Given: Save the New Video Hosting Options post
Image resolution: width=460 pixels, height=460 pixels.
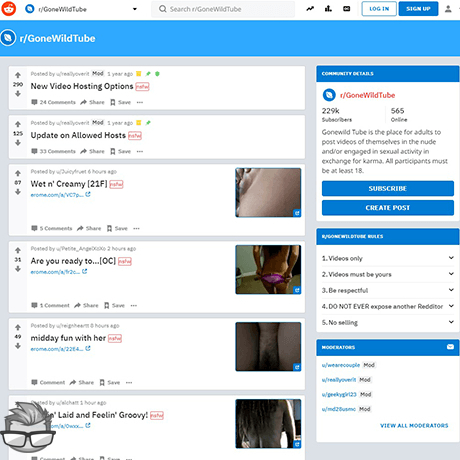Looking at the screenshot, I should point(120,102).
